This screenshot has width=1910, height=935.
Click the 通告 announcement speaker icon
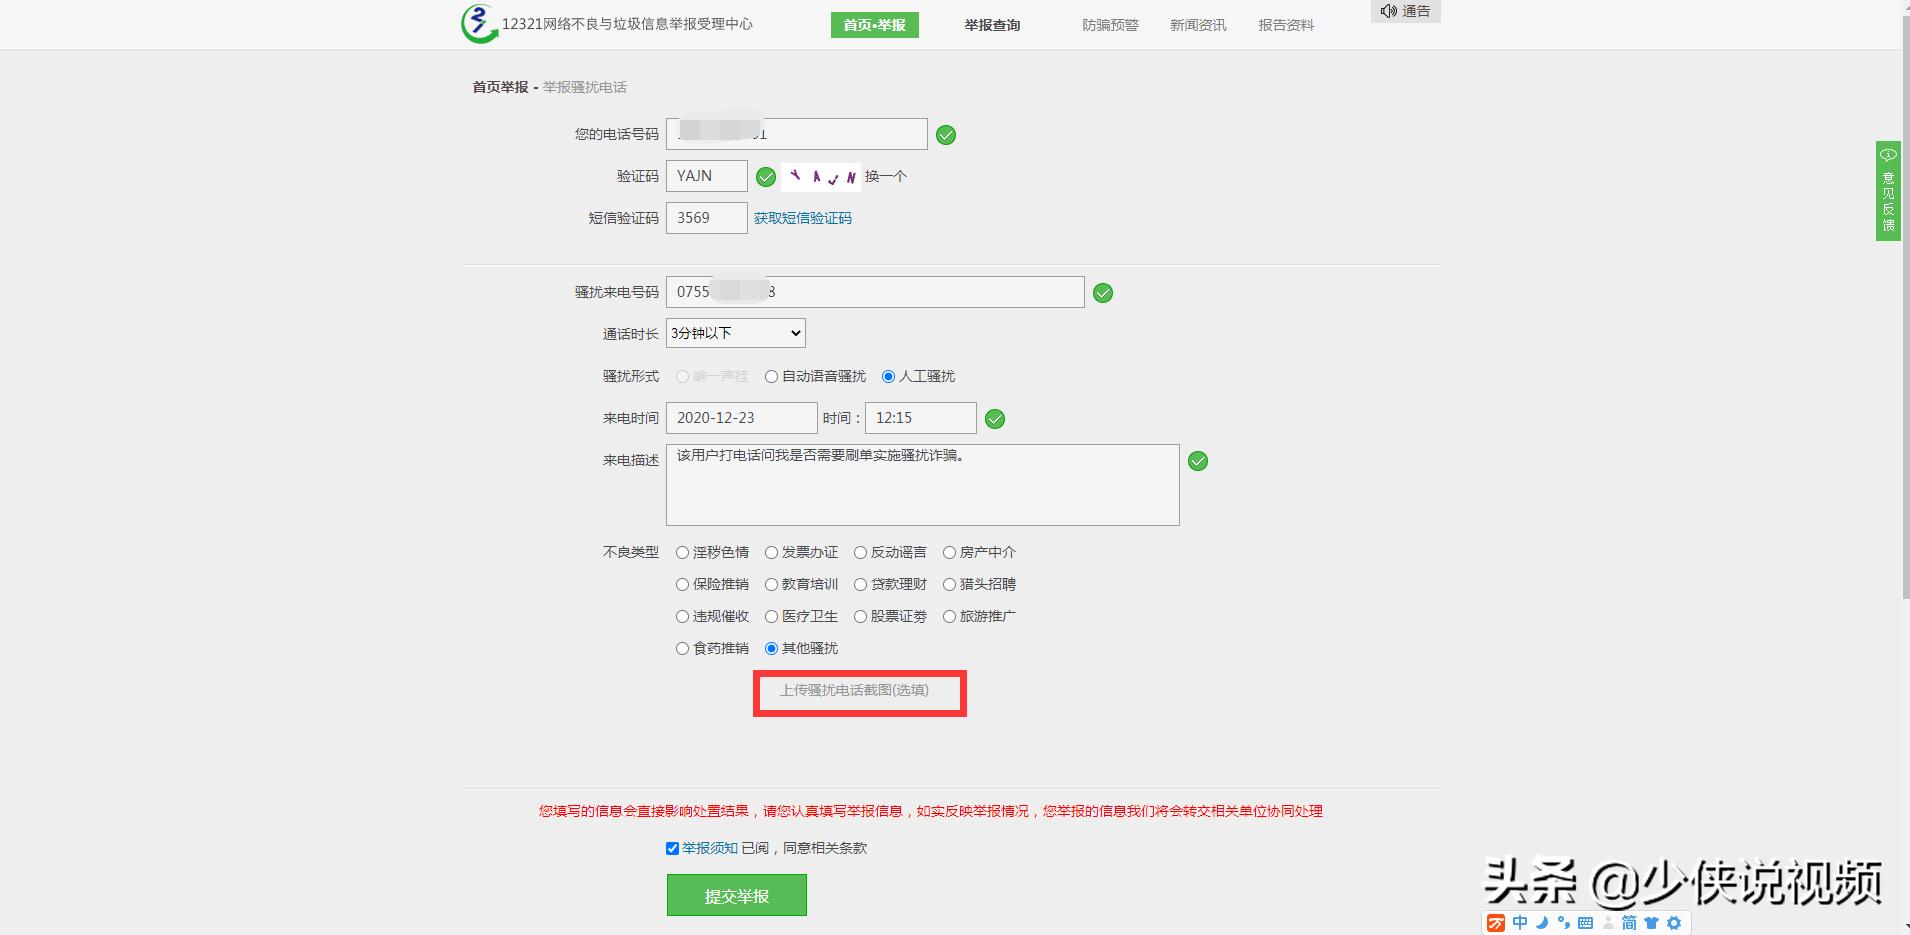tap(1389, 11)
